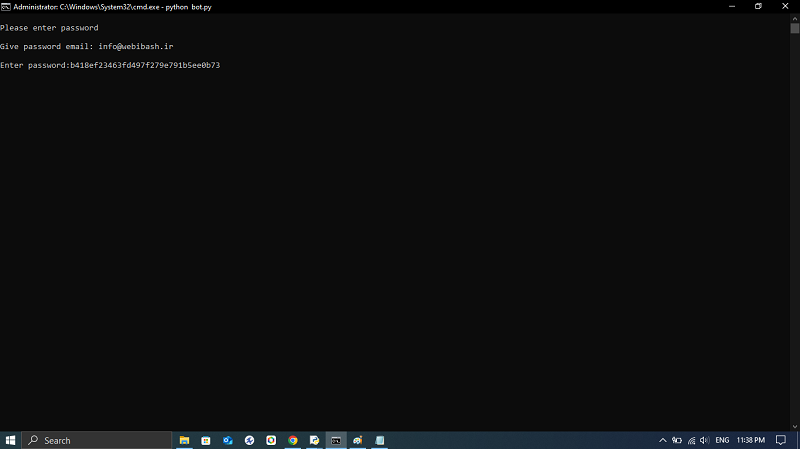
Task: Open the clock showing 11:38 PM
Action: click(x=751, y=440)
